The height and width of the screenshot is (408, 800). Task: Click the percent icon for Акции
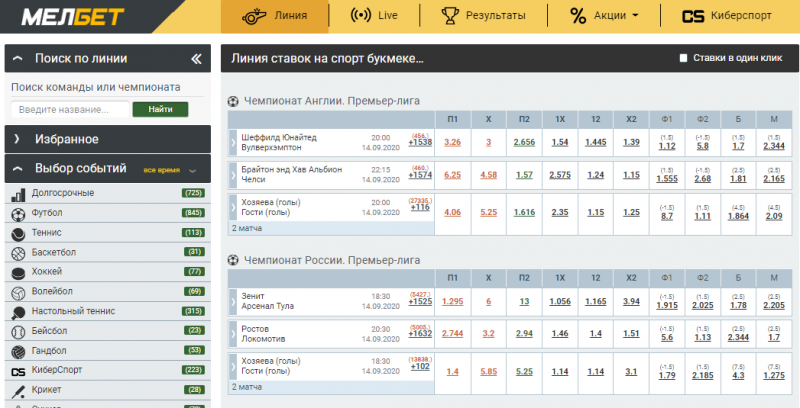coord(578,16)
